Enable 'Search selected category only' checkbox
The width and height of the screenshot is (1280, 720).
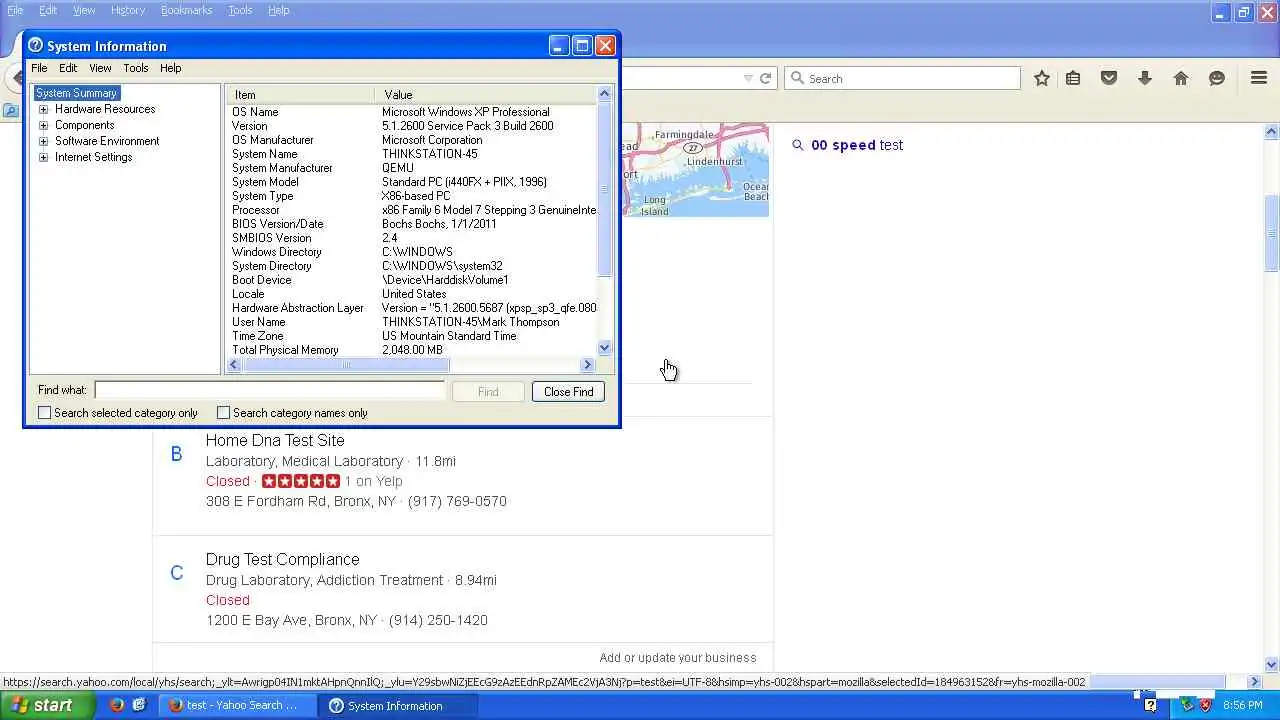pyautogui.click(x=44, y=413)
